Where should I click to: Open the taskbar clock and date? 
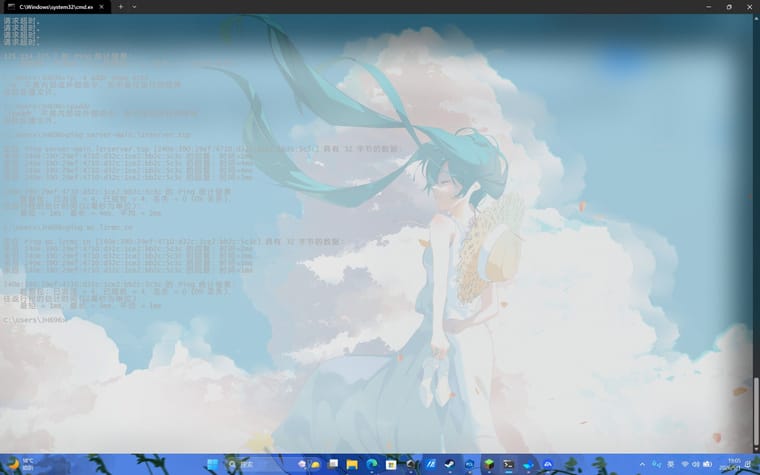[732, 464]
